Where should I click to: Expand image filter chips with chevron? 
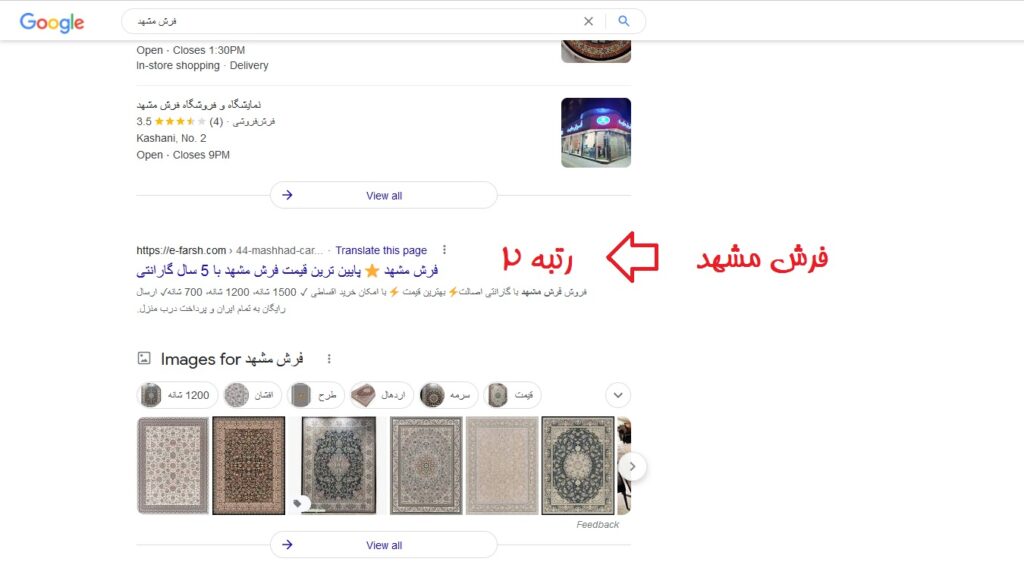(618, 395)
